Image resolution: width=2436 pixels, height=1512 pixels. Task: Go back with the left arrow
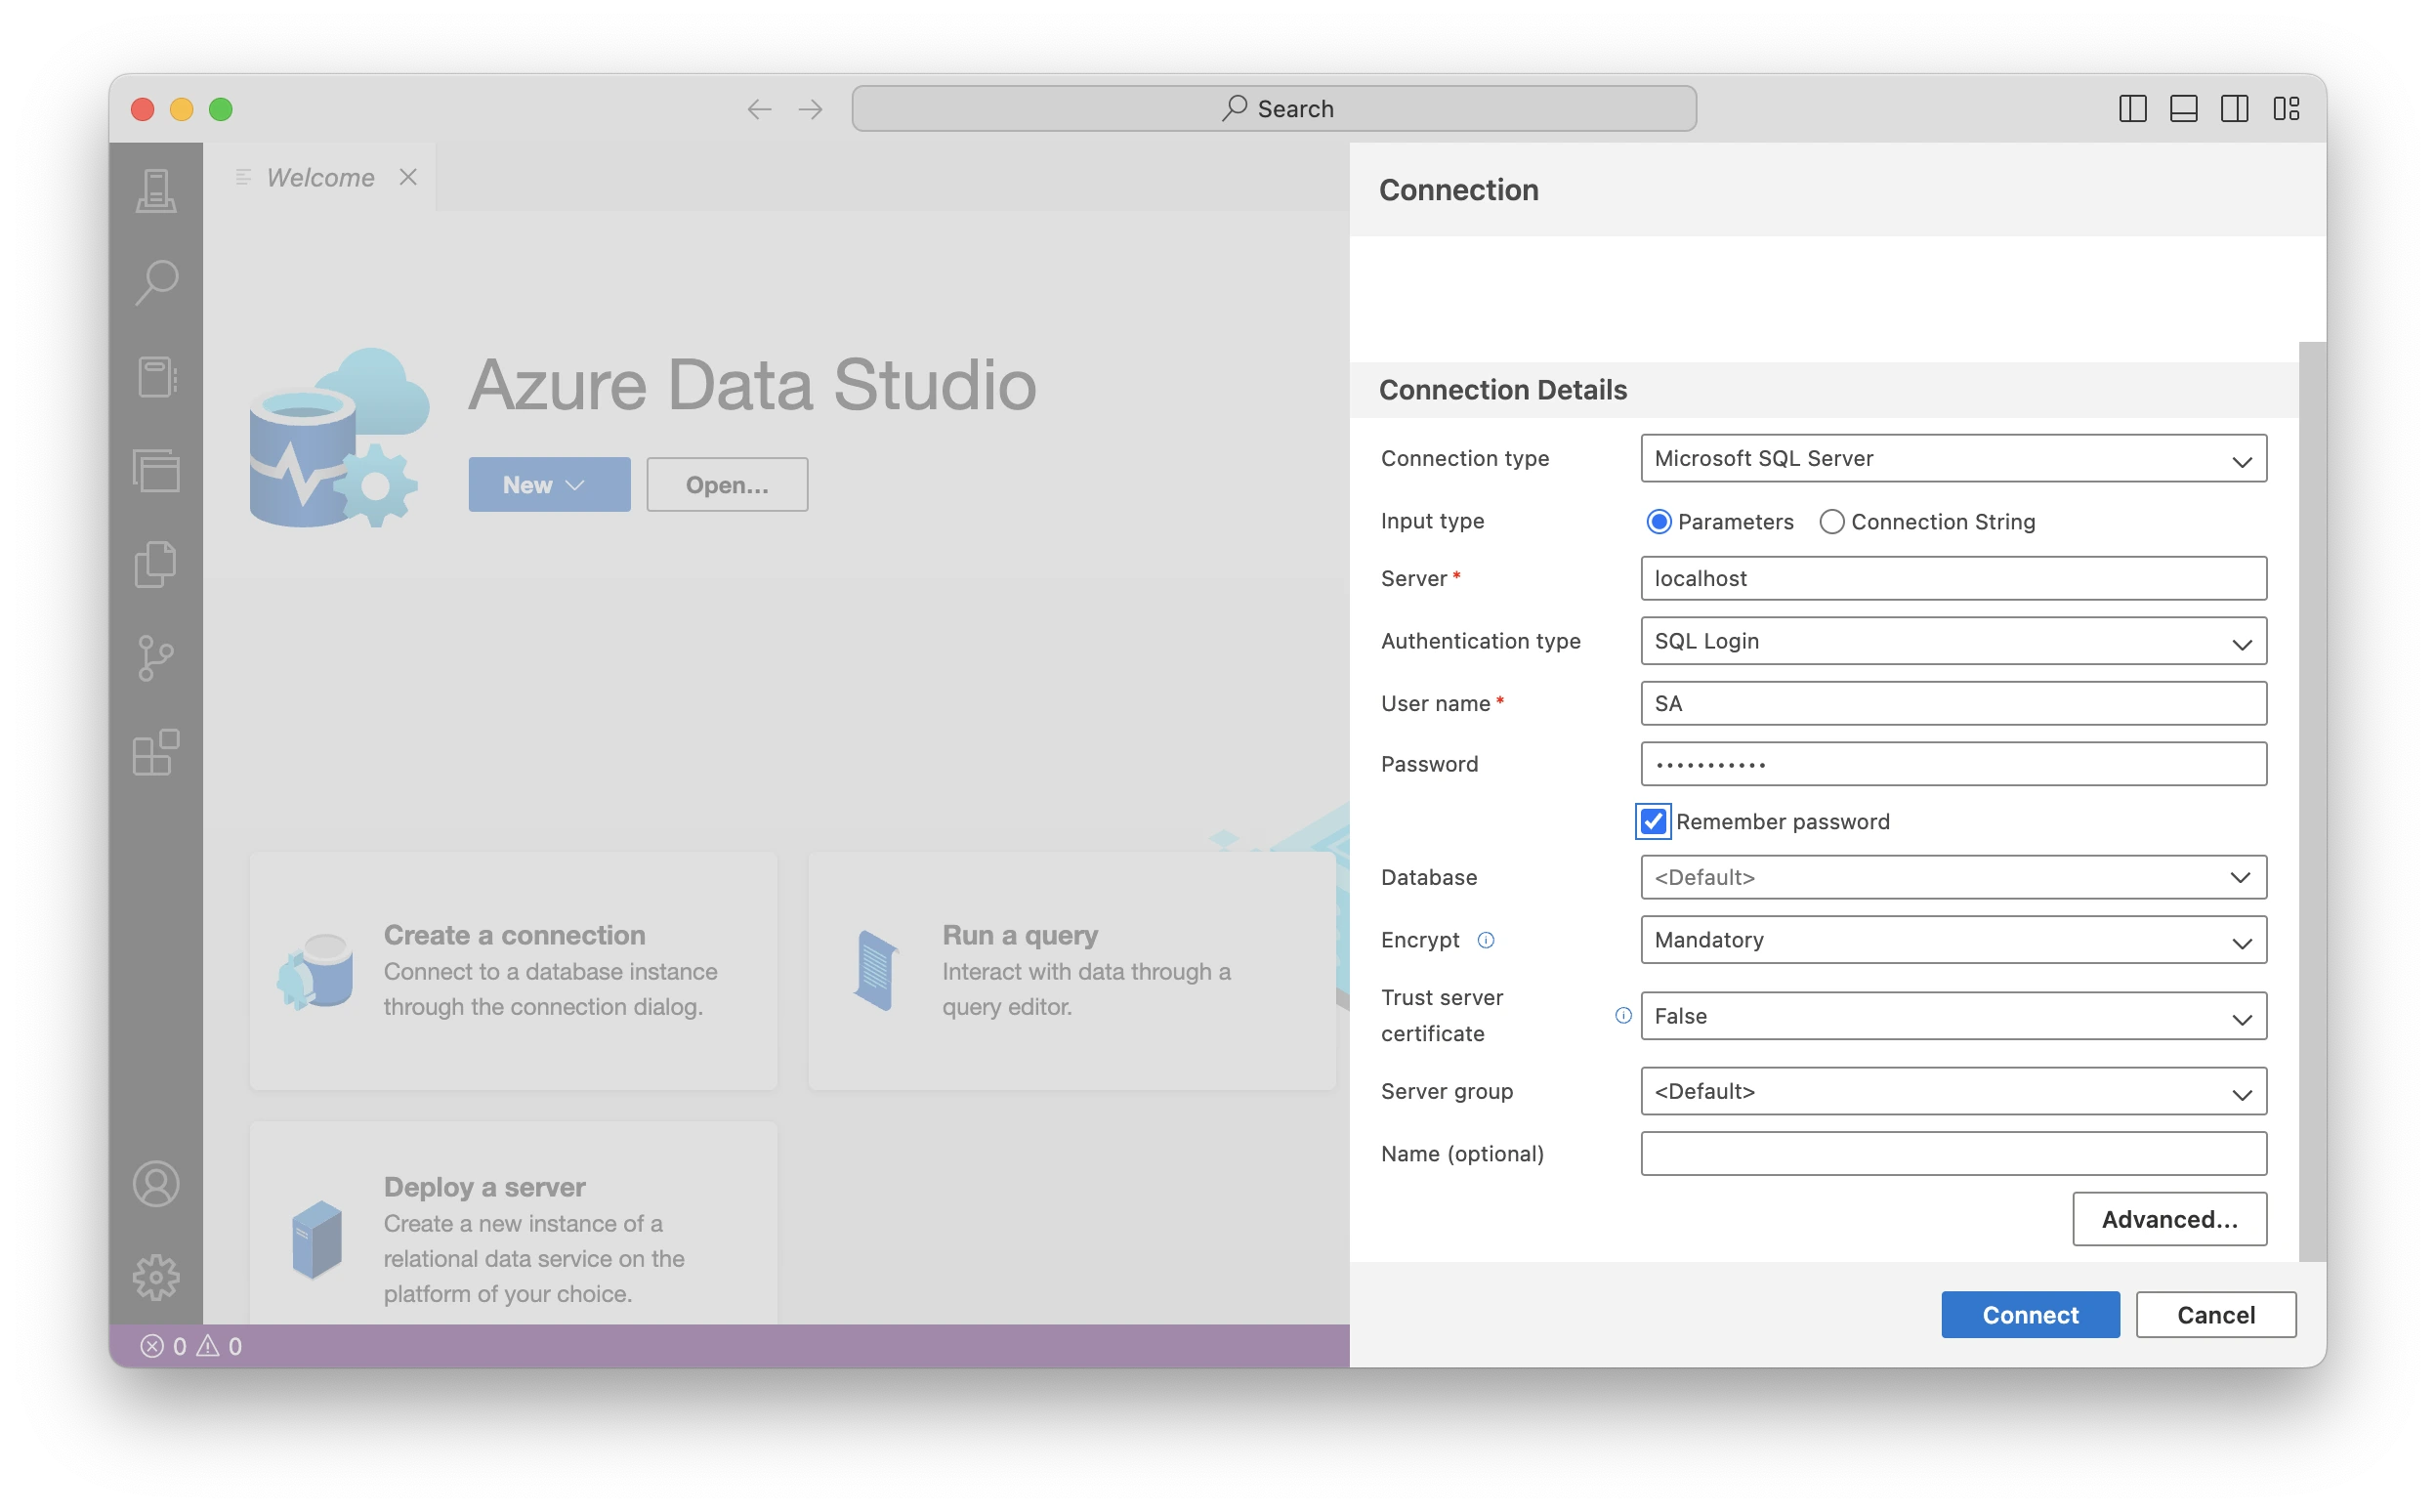click(x=761, y=109)
